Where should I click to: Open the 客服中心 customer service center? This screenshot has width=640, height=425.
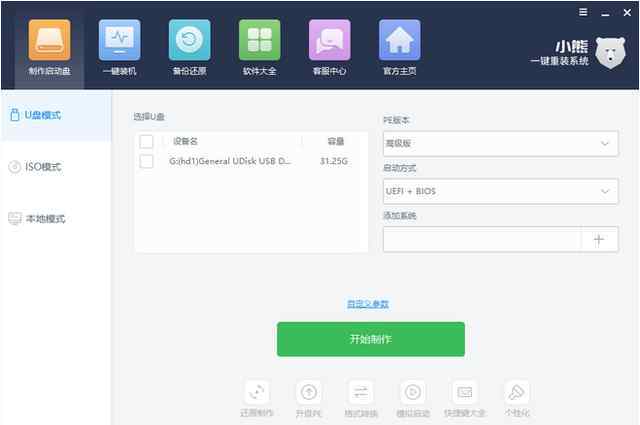point(329,48)
